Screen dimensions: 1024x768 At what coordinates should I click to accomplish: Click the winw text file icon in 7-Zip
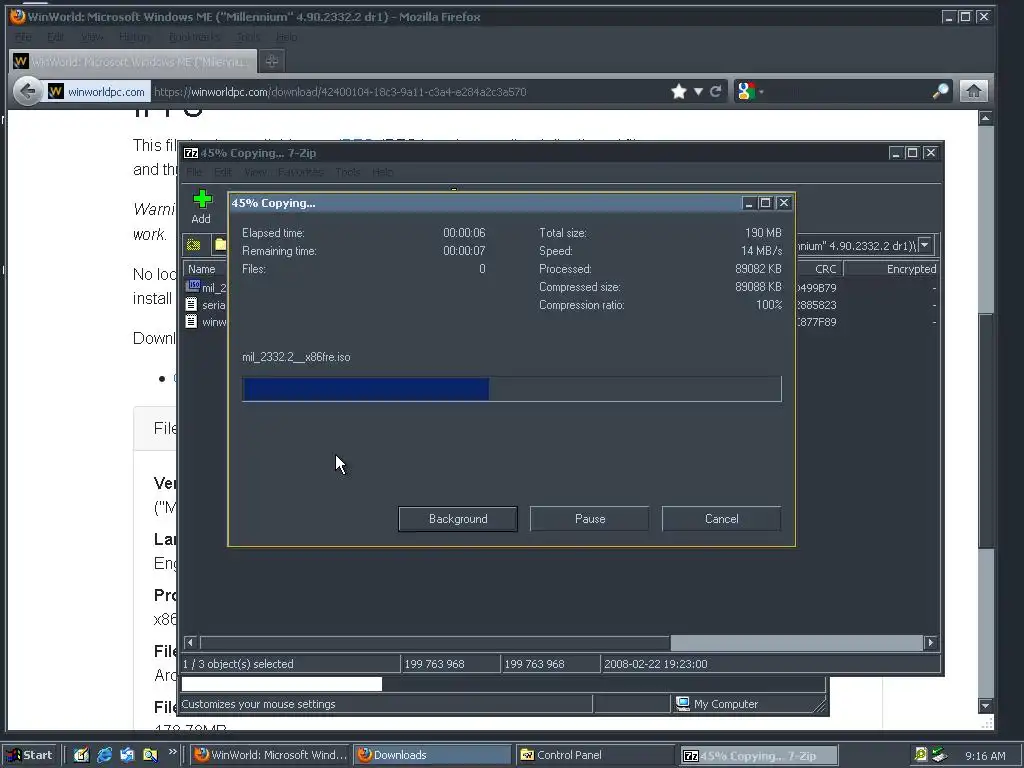click(191, 321)
